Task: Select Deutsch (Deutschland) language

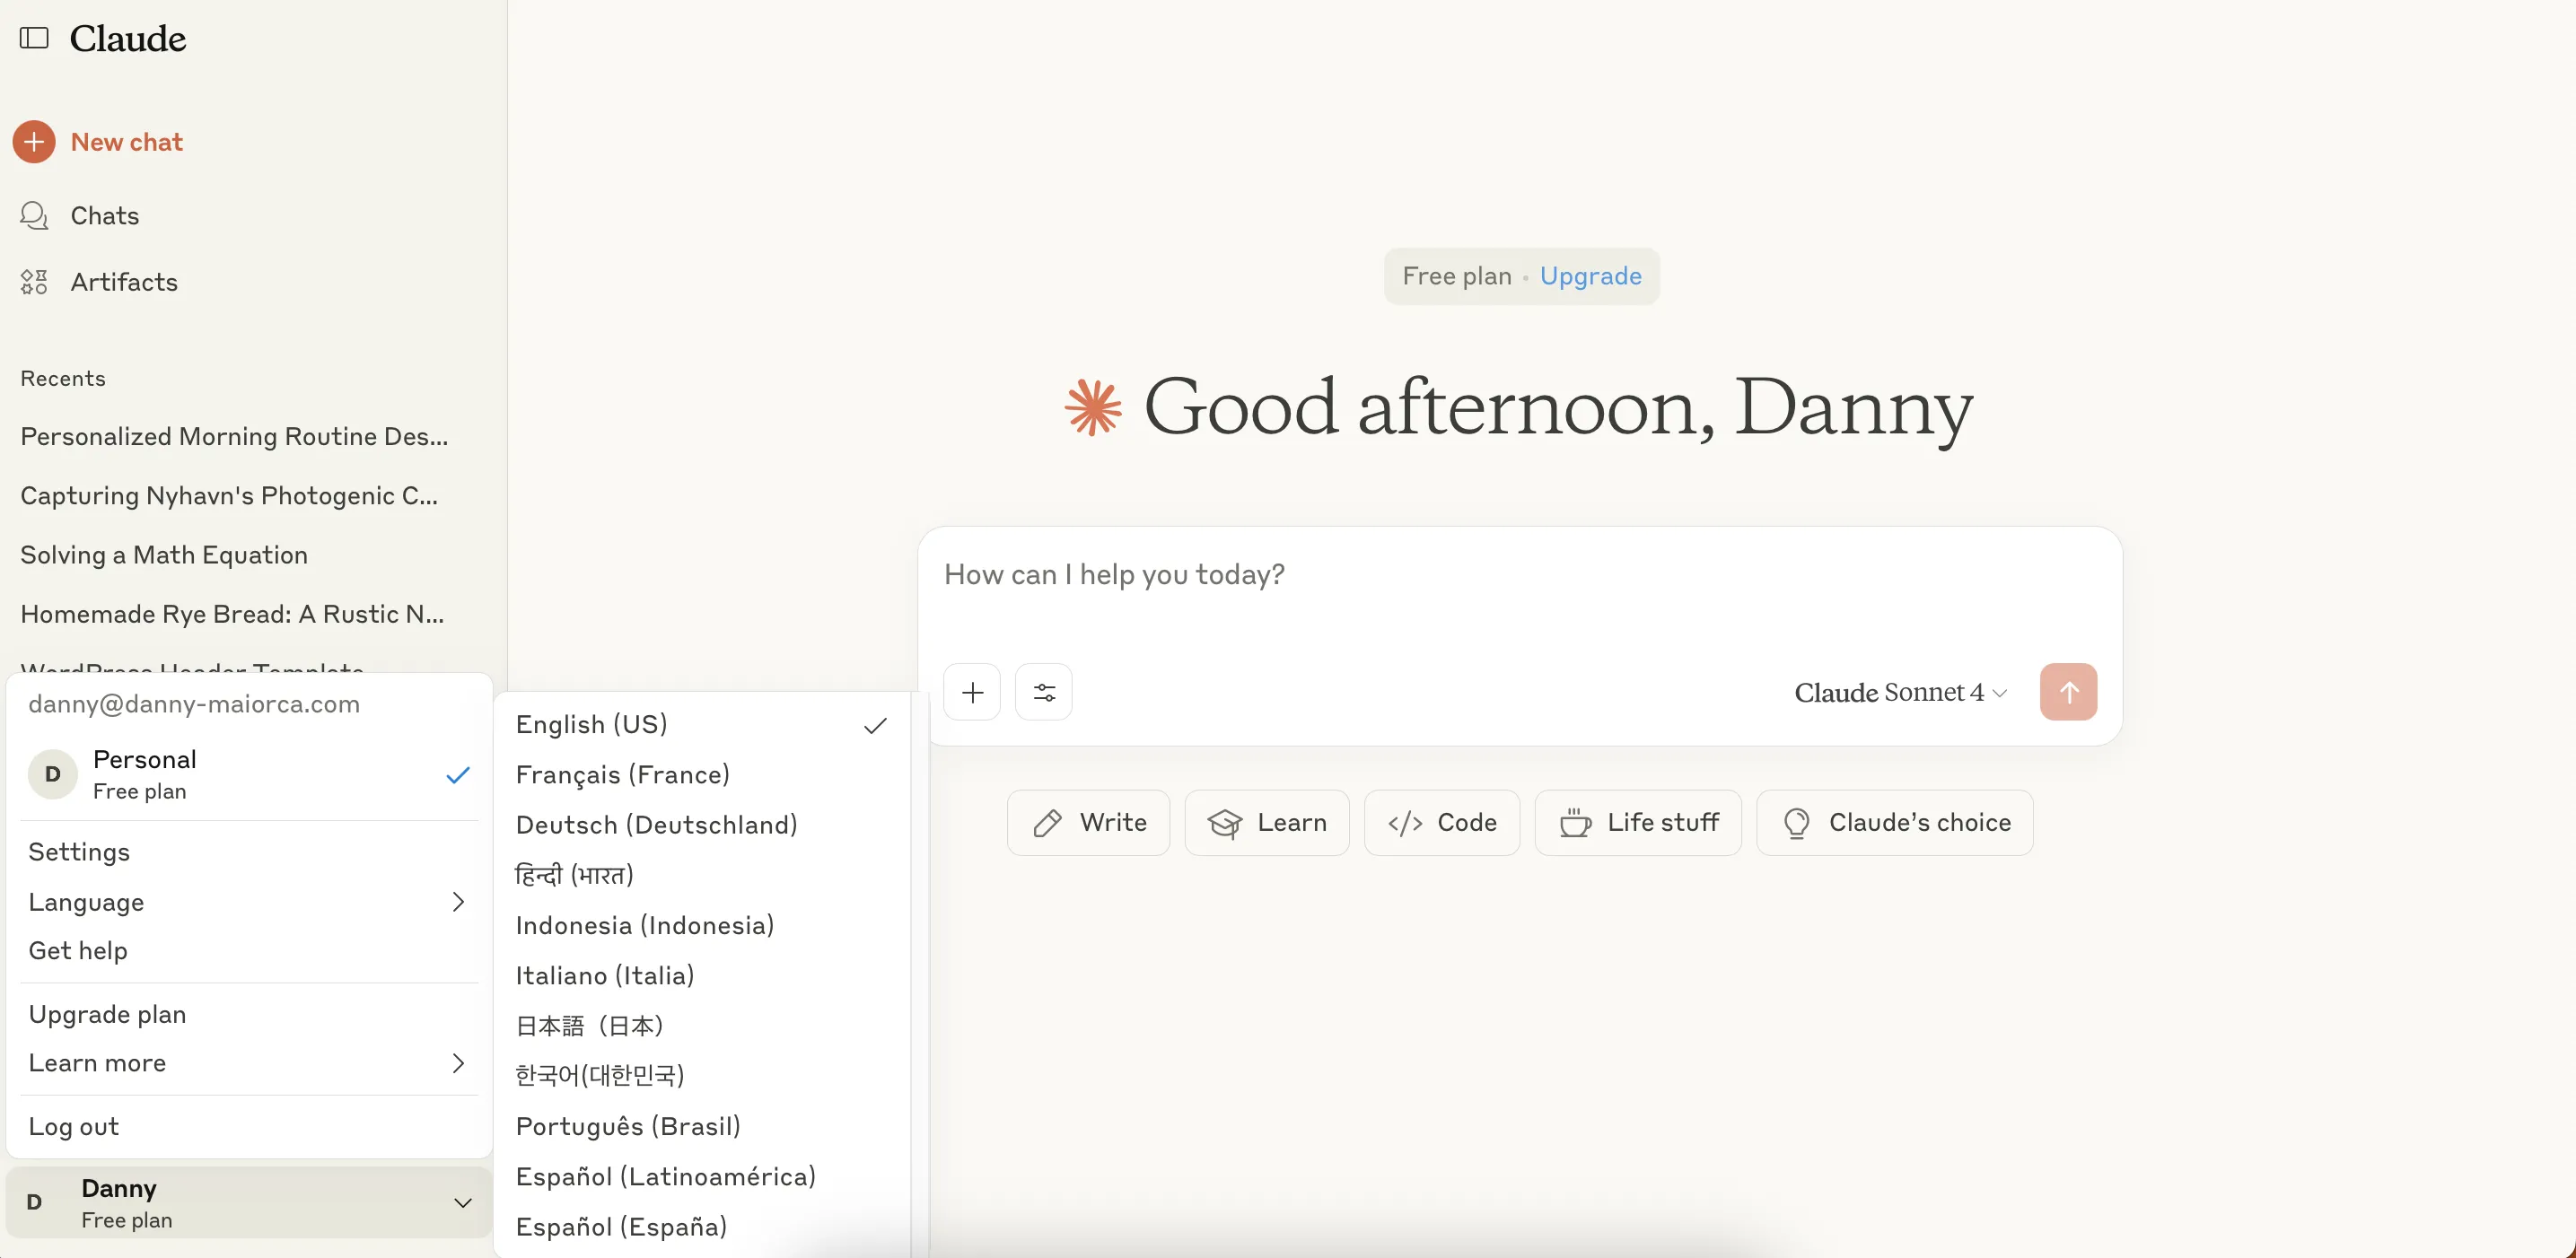Action: [x=702, y=825]
